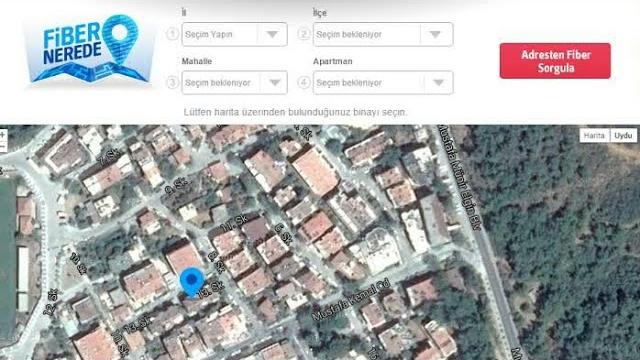Open the İl province dropdown
This screenshot has width=640, height=360.
[x=234, y=34]
